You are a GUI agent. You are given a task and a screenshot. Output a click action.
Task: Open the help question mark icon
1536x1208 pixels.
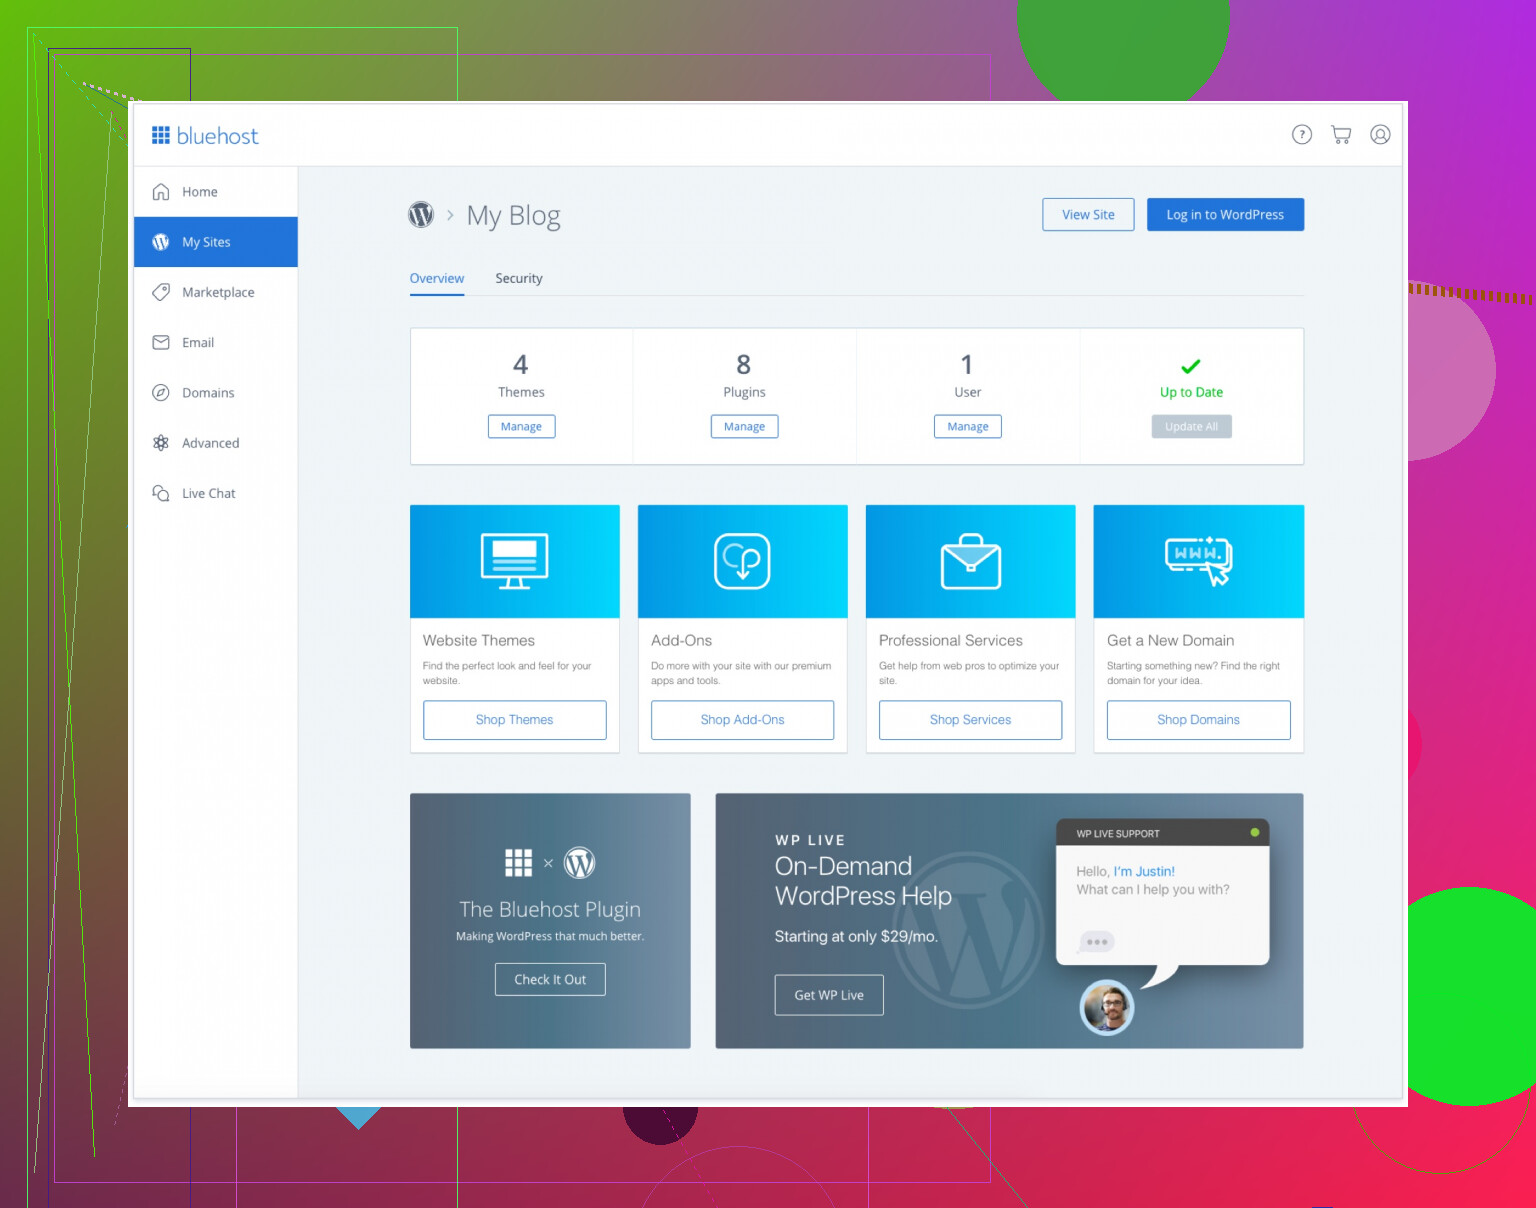[1302, 134]
